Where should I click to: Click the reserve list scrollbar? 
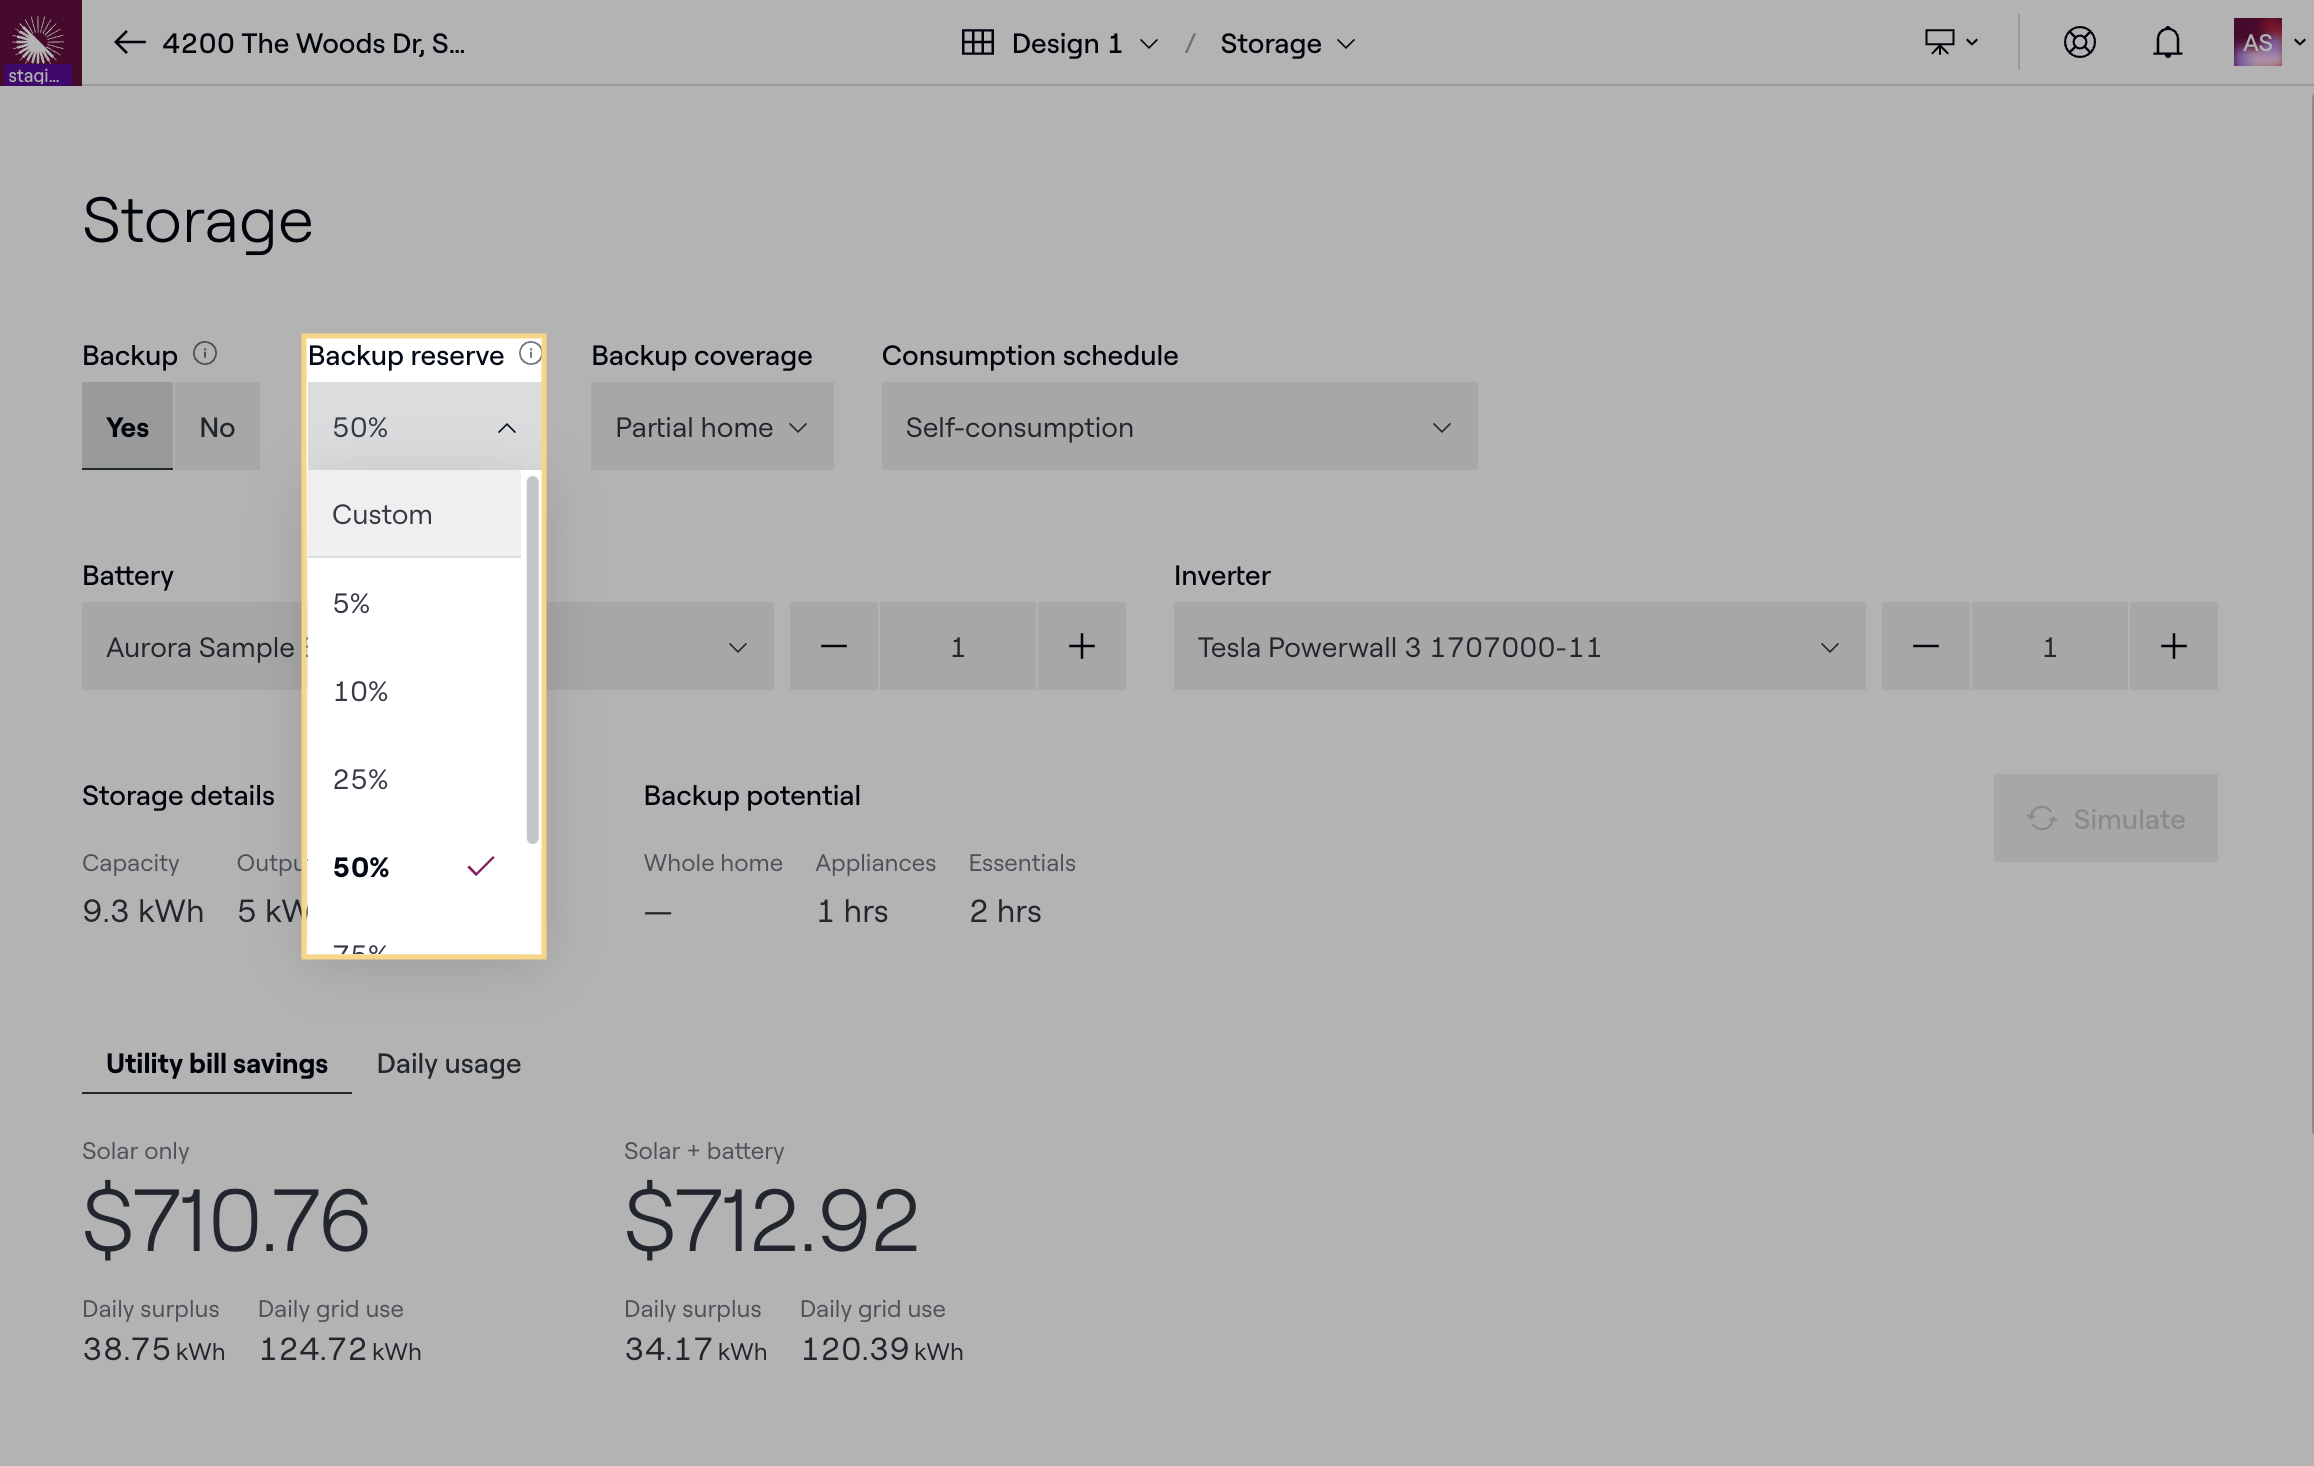click(x=532, y=660)
